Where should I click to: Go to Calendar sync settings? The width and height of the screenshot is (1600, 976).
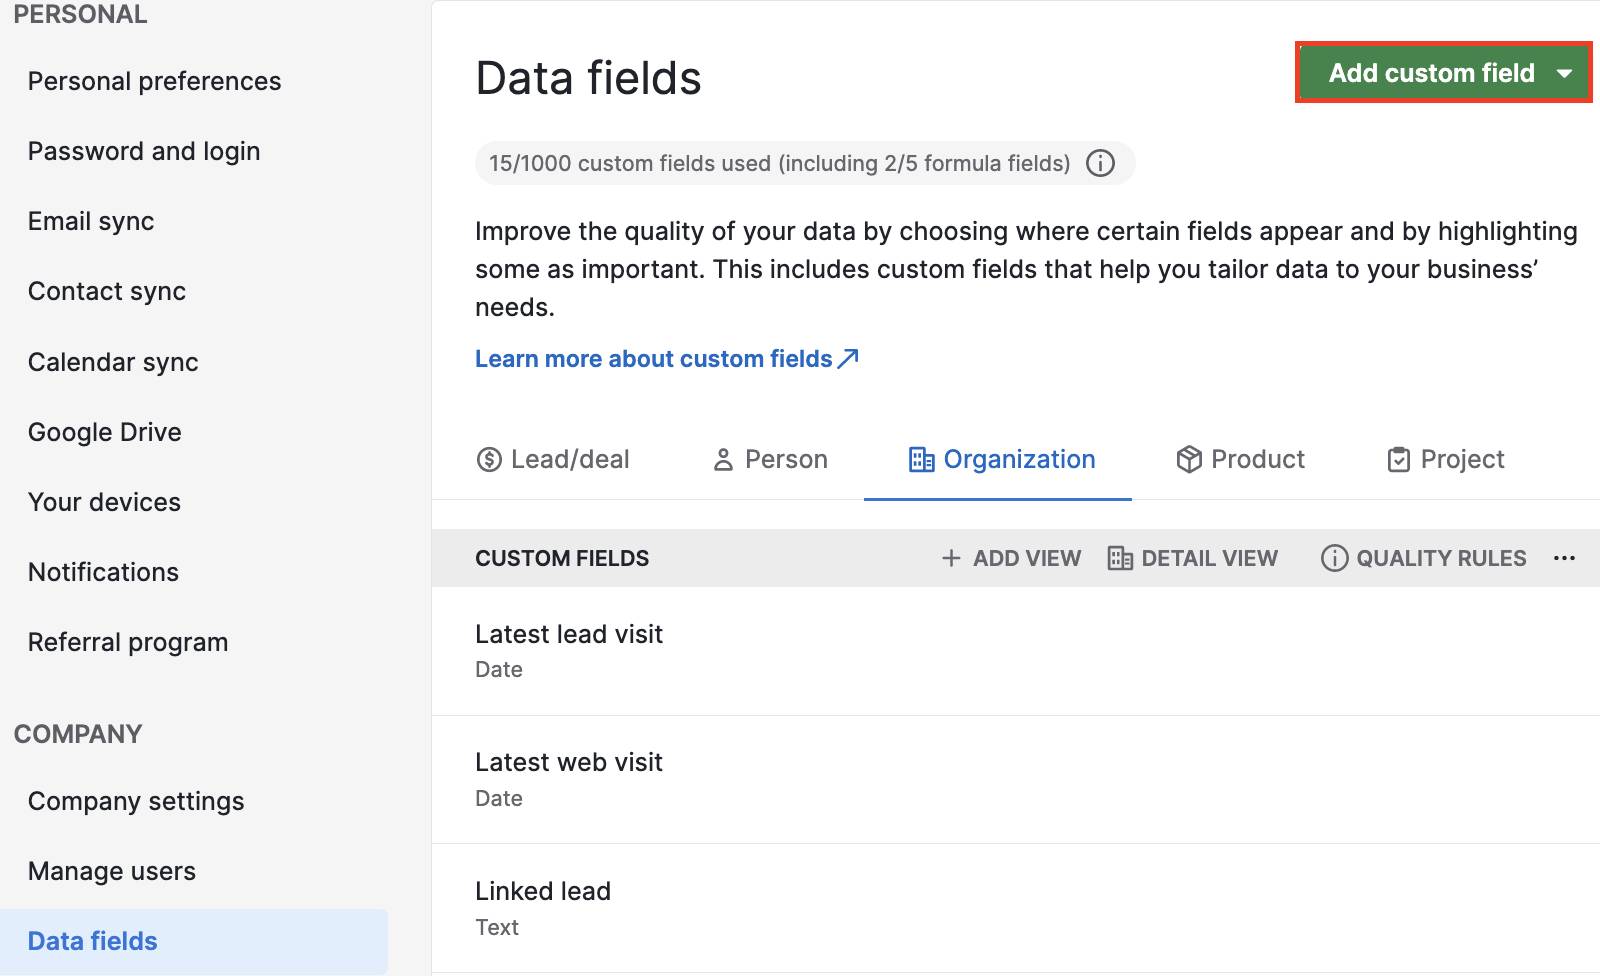pyautogui.click(x=113, y=362)
